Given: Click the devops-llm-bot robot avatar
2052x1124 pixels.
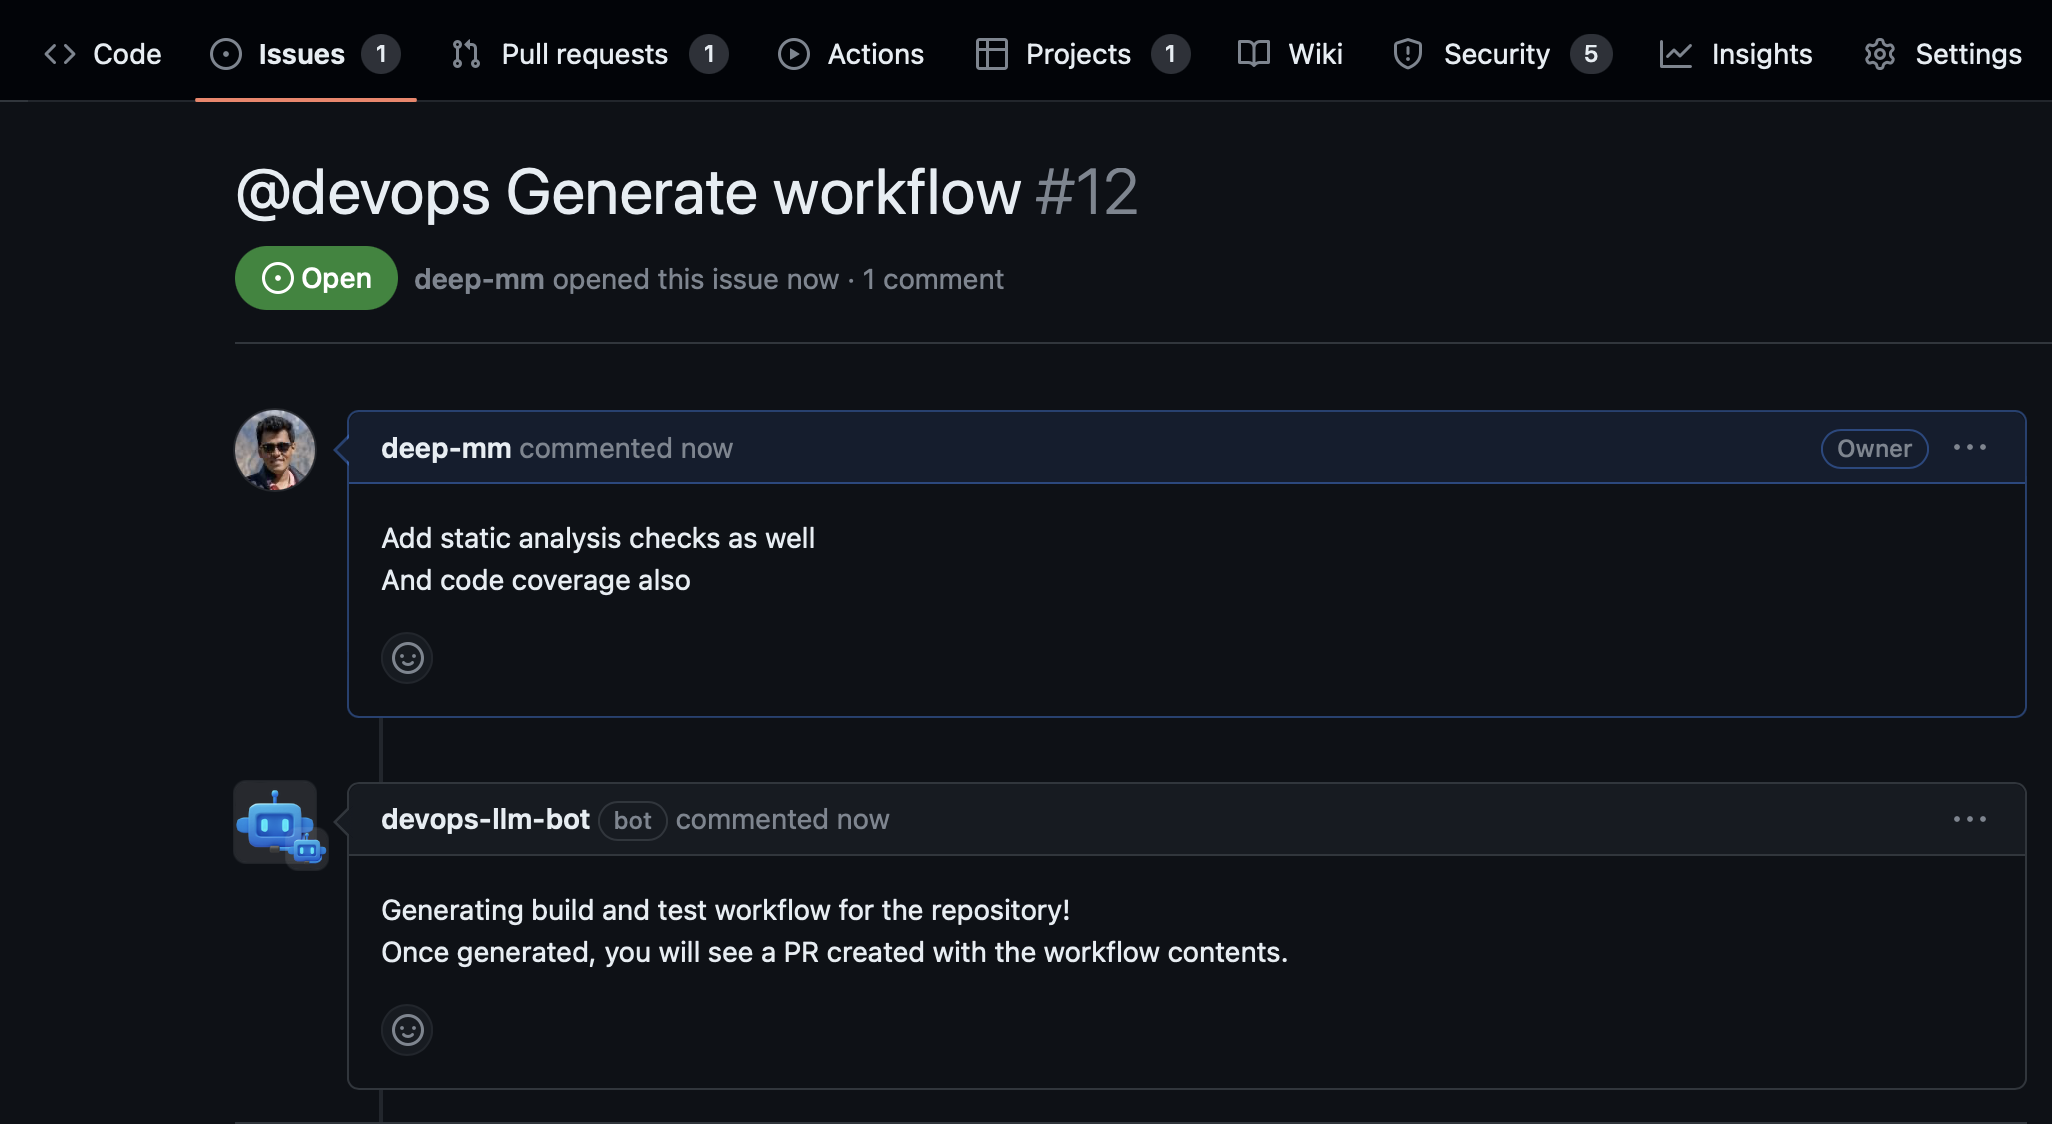Looking at the screenshot, I should [276, 824].
